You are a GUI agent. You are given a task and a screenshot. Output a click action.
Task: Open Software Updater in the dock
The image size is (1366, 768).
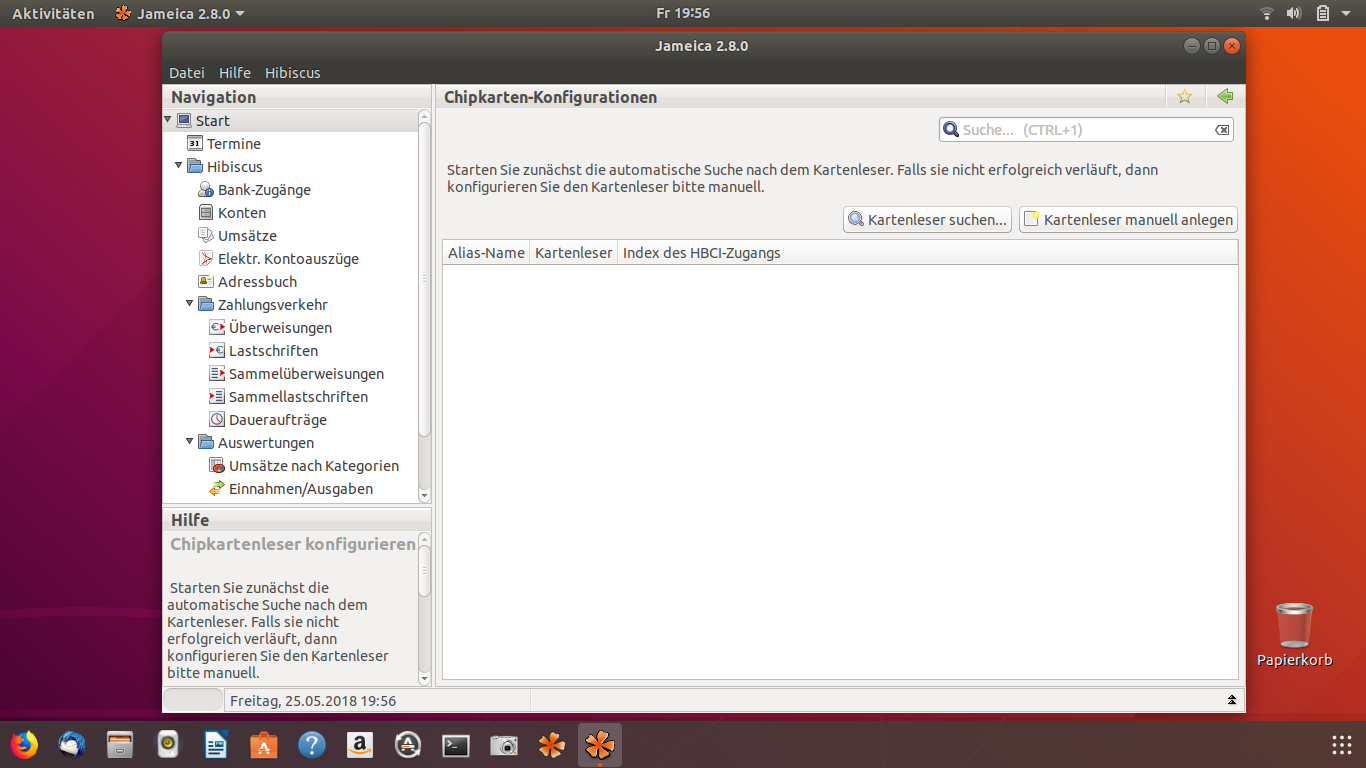pos(408,745)
